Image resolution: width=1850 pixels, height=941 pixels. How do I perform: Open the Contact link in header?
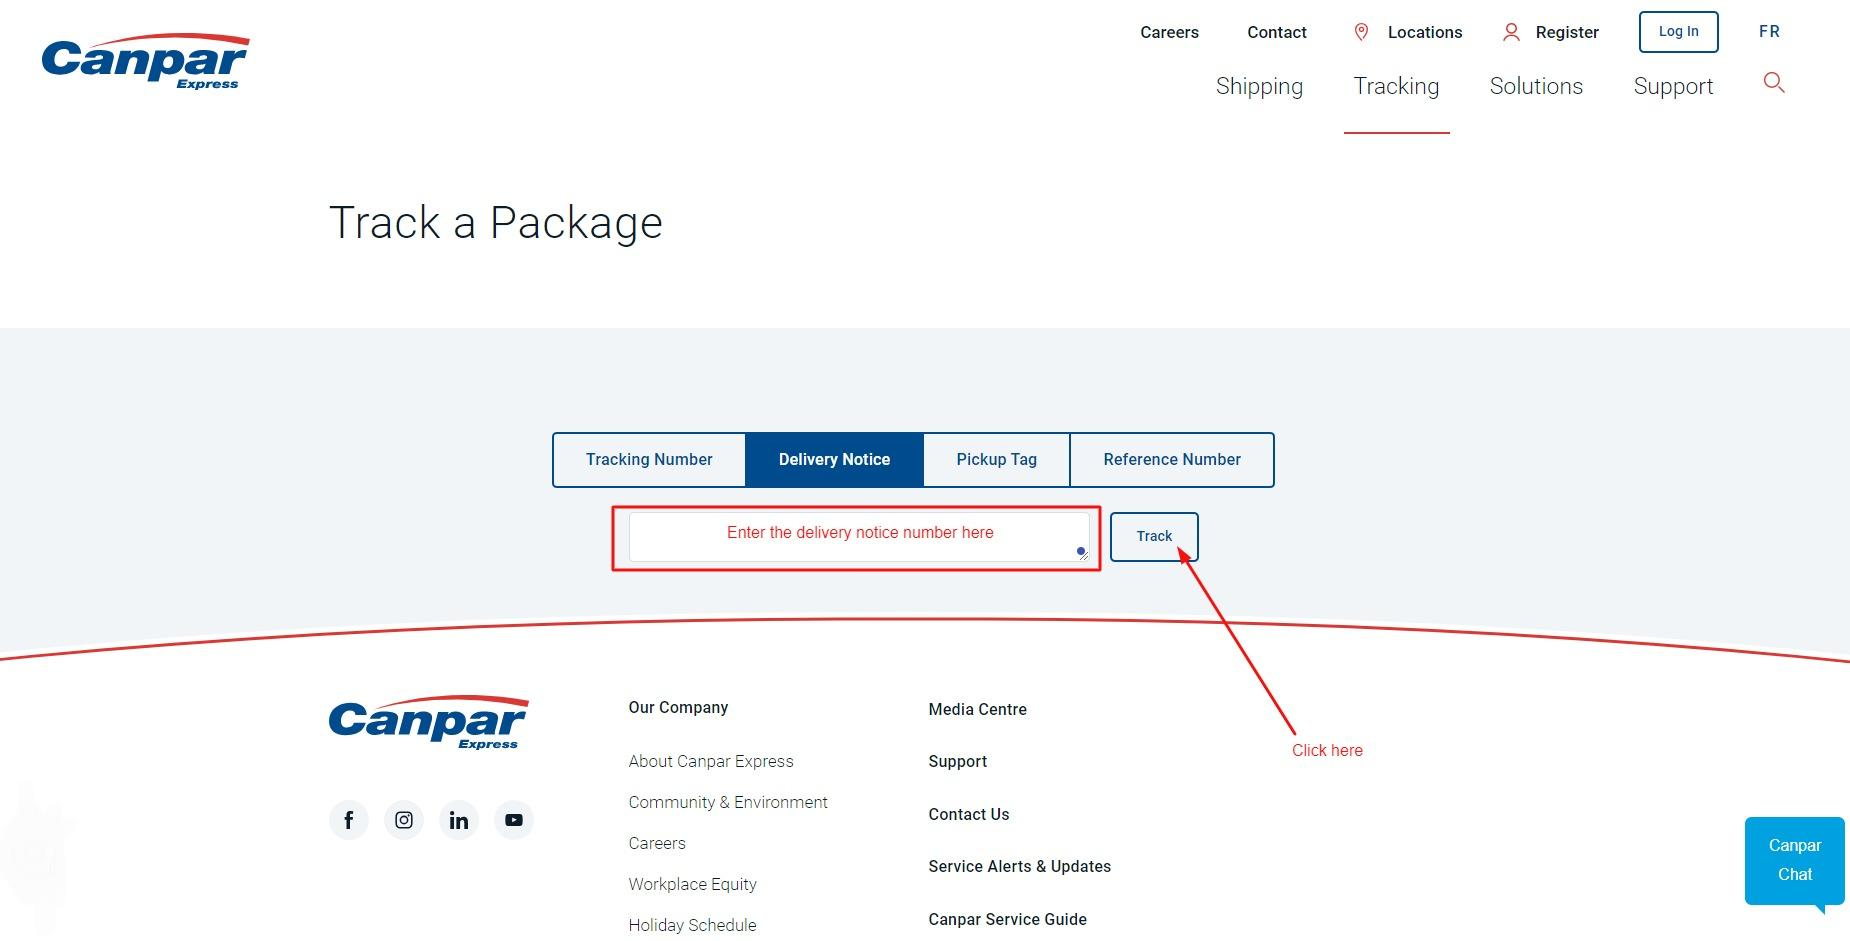coord(1277,32)
